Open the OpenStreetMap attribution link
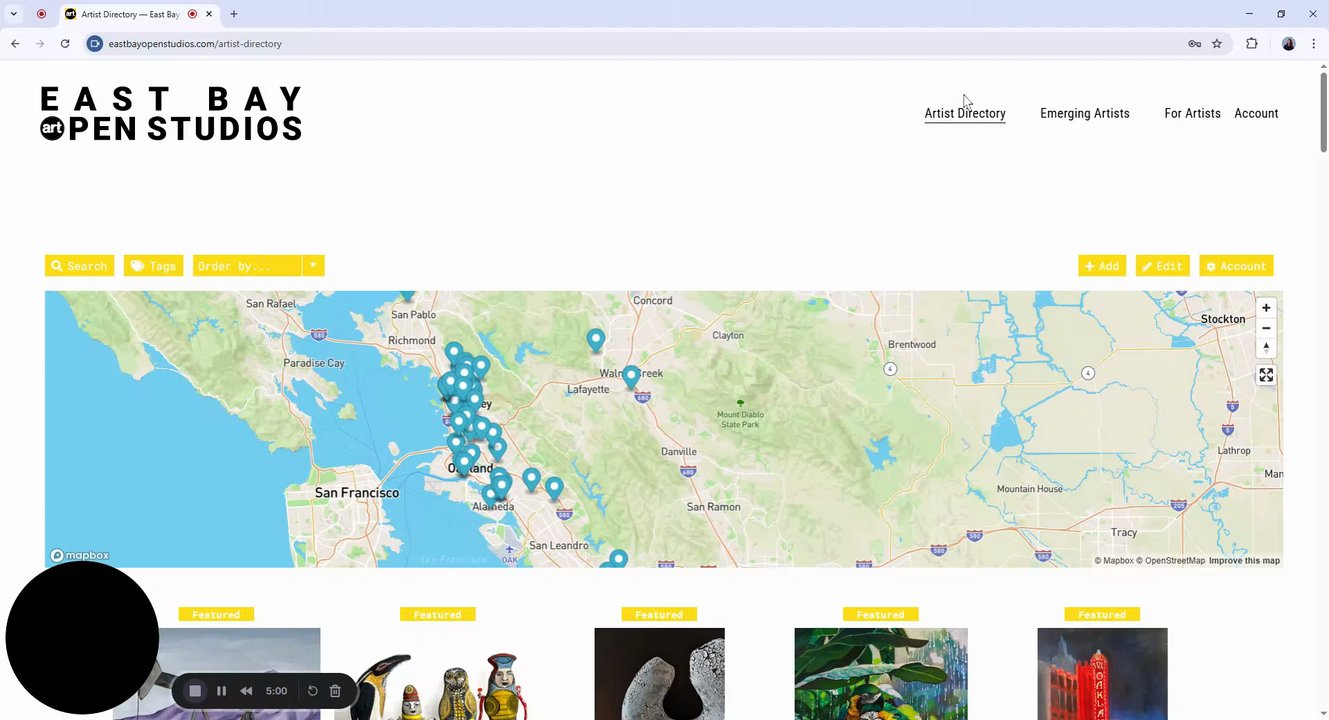Viewport: 1329px width, 720px height. point(1170,561)
